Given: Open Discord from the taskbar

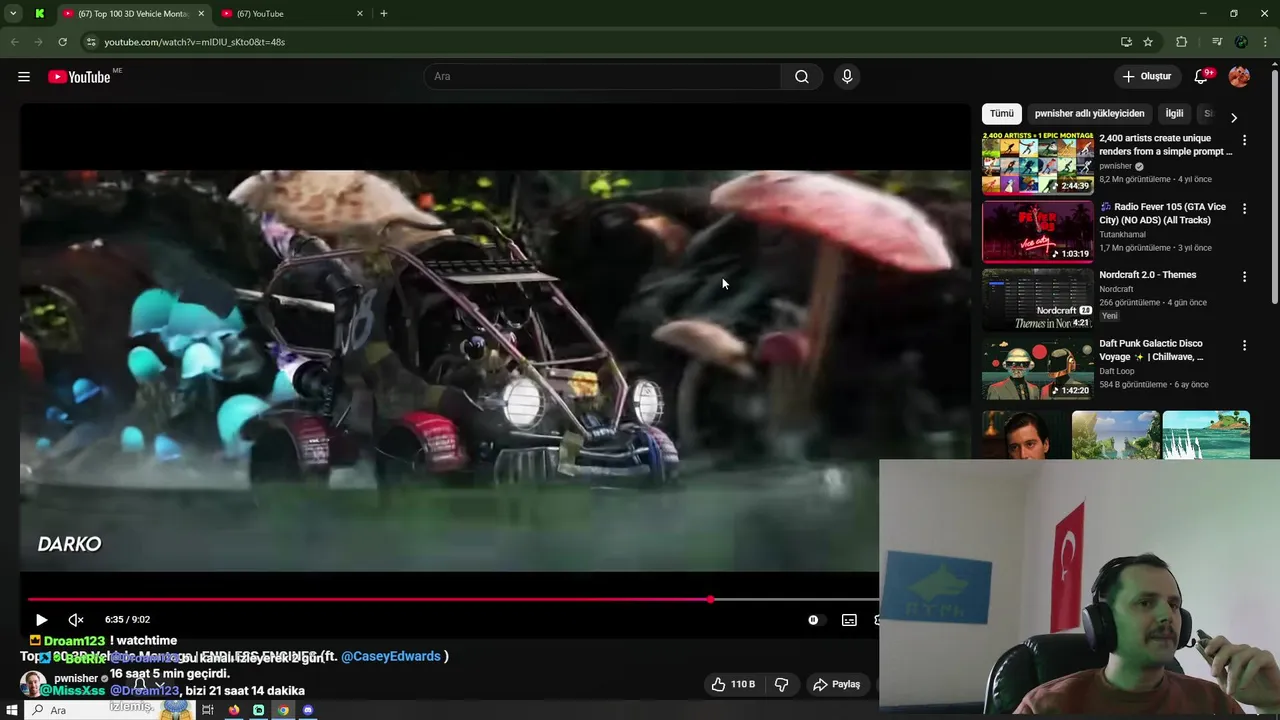Looking at the screenshot, I should tap(308, 710).
